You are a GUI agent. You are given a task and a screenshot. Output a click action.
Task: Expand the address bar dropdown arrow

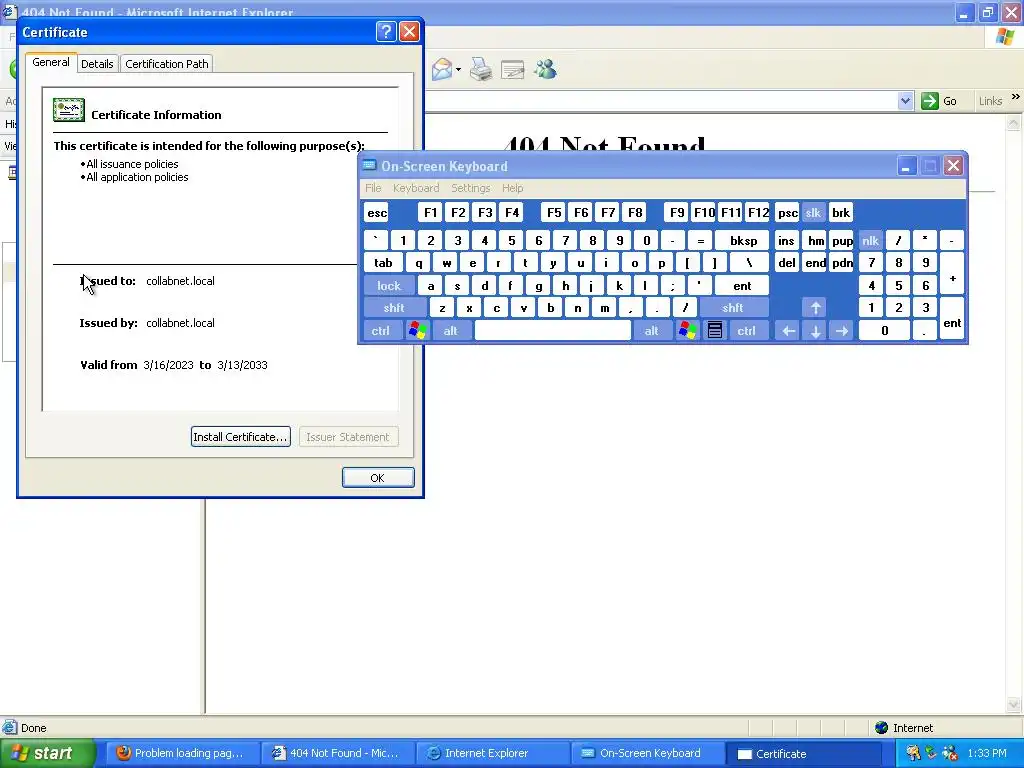pyautogui.click(x=905, y=101)
